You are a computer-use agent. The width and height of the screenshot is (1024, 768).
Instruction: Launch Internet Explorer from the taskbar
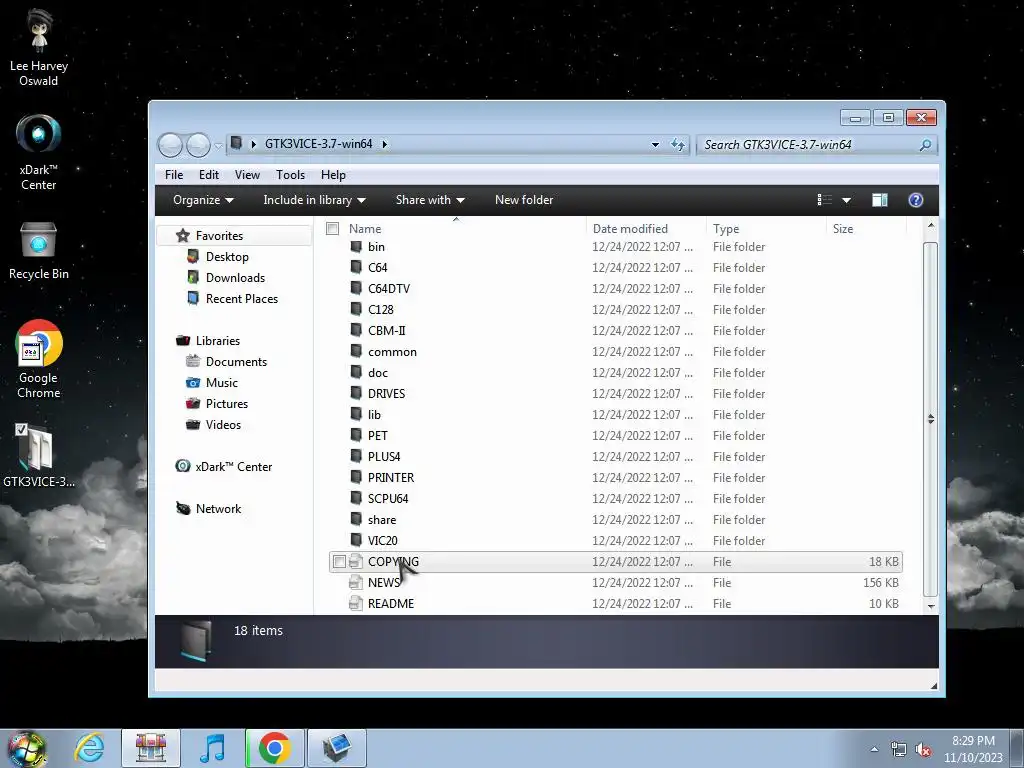[89, 748]
